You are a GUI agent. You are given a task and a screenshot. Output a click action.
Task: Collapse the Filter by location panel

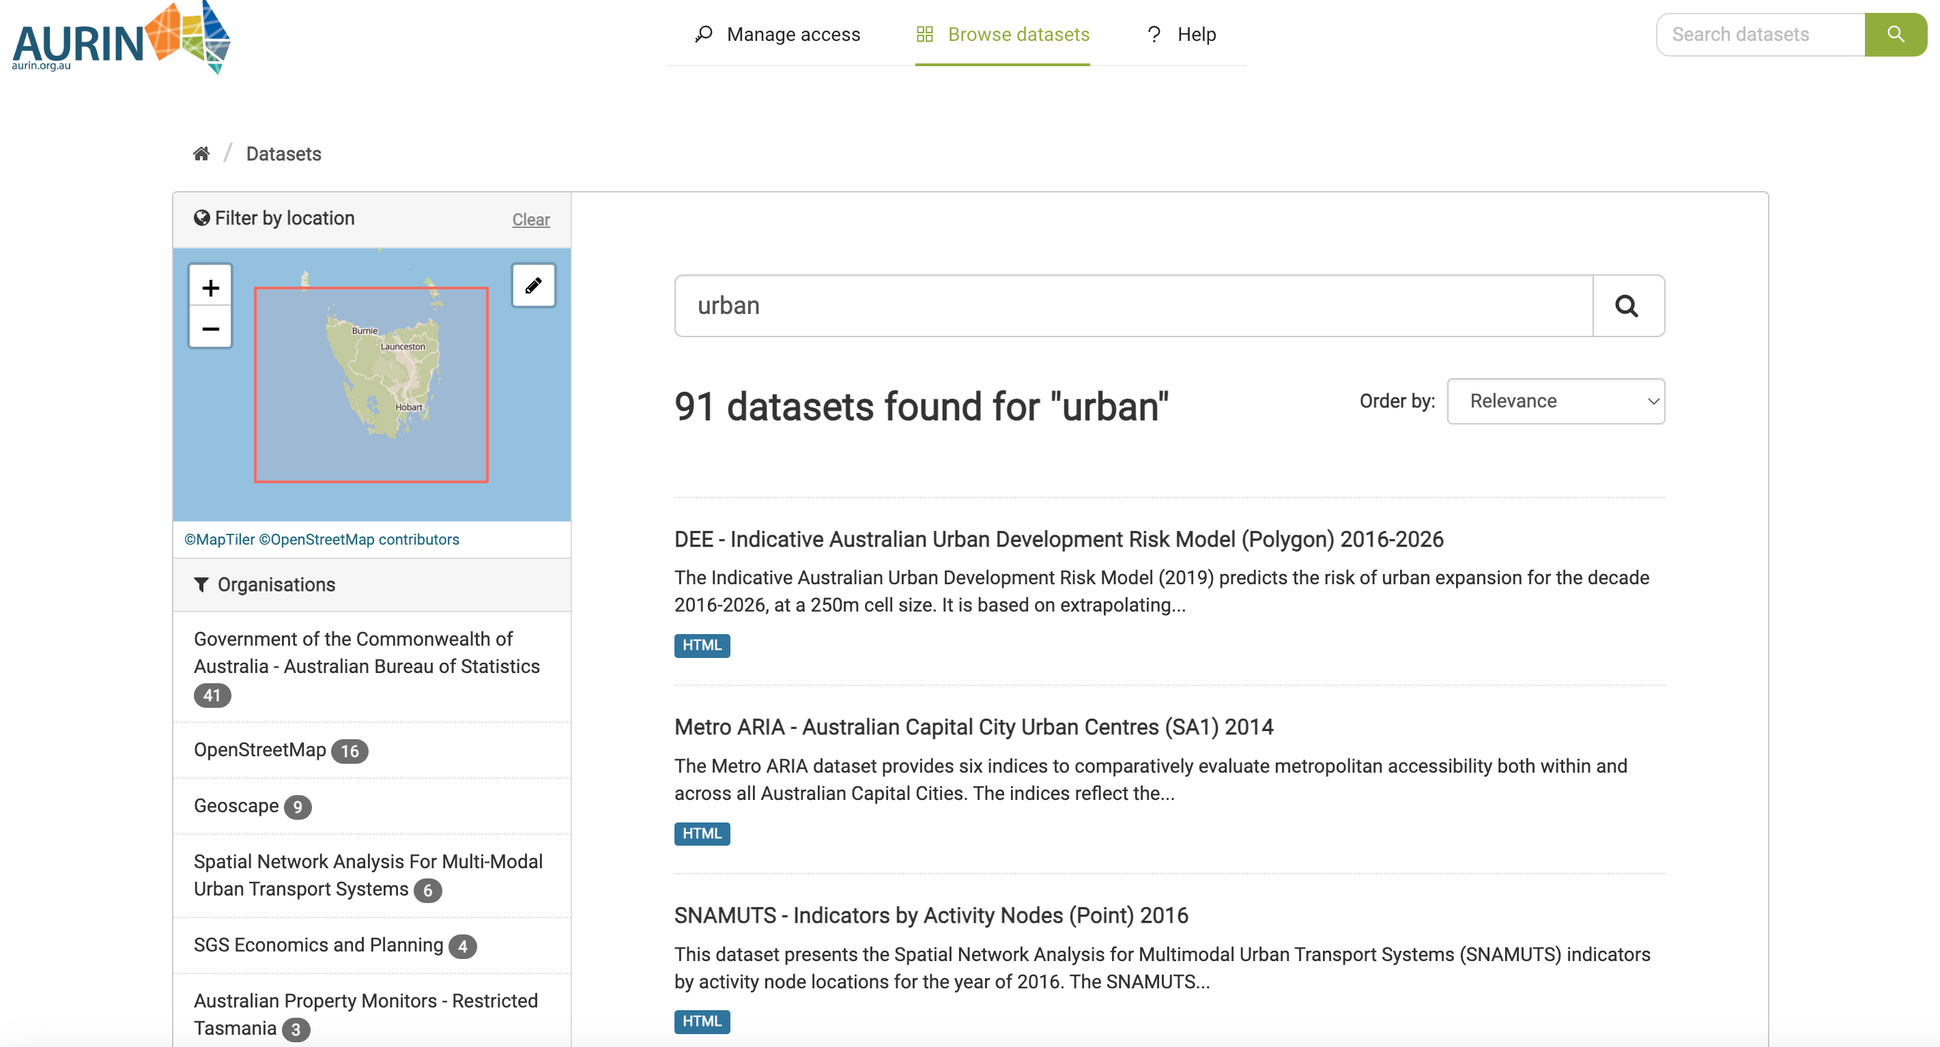pyautogui.click(x=284, y=217)
